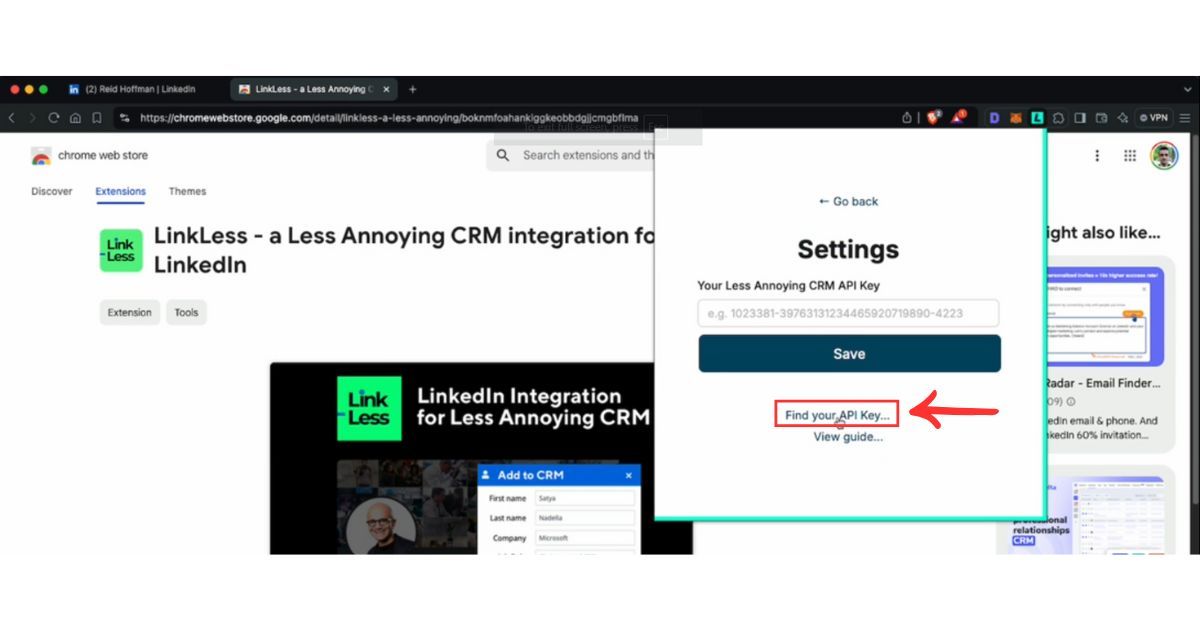Screen dimensions: 1200x630
Task: Switch to the Themes tab
Action: click(187, 191)
